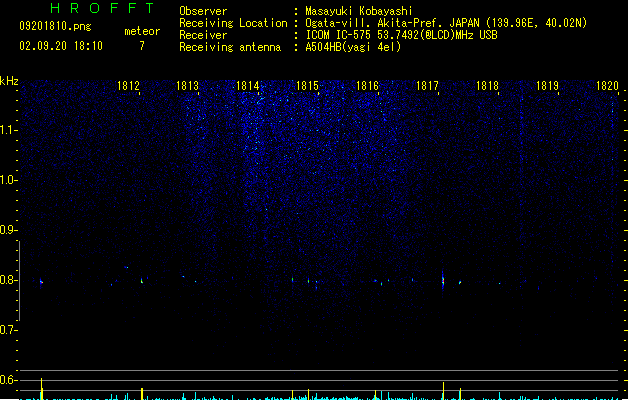The height and width of the screenshot is (400, 629).
Task: Select the ICOM IC-575 53.7492 MHz receiver text
Action: [402, 35]
